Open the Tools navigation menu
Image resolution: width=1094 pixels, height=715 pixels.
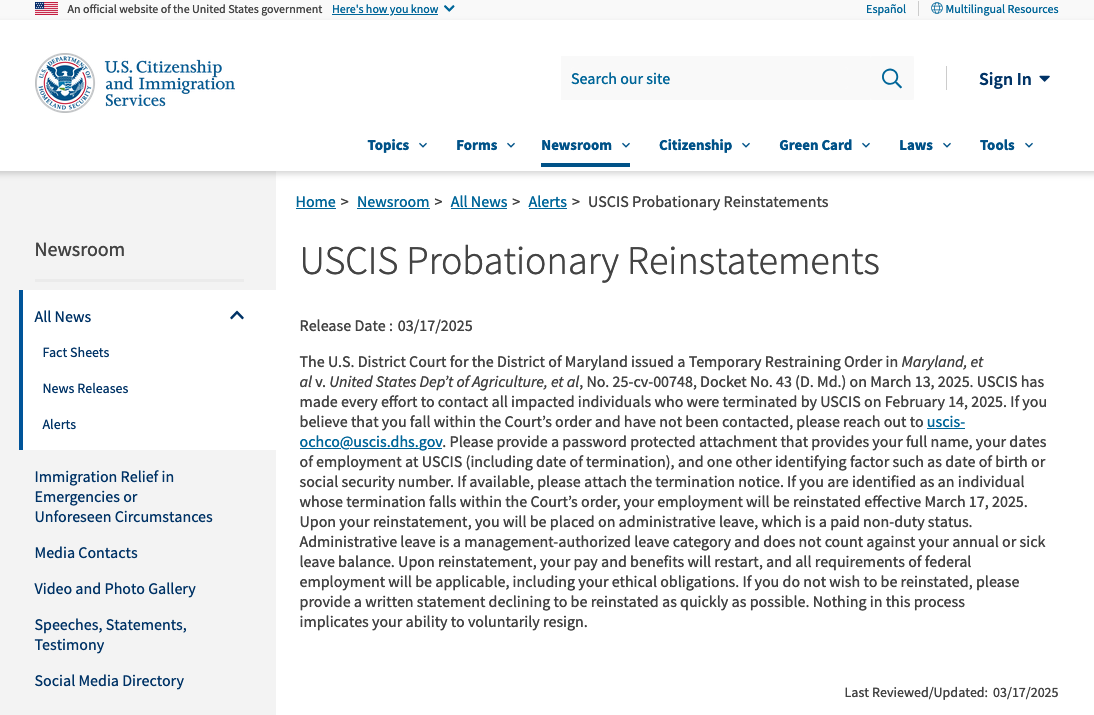point(1006,145)
